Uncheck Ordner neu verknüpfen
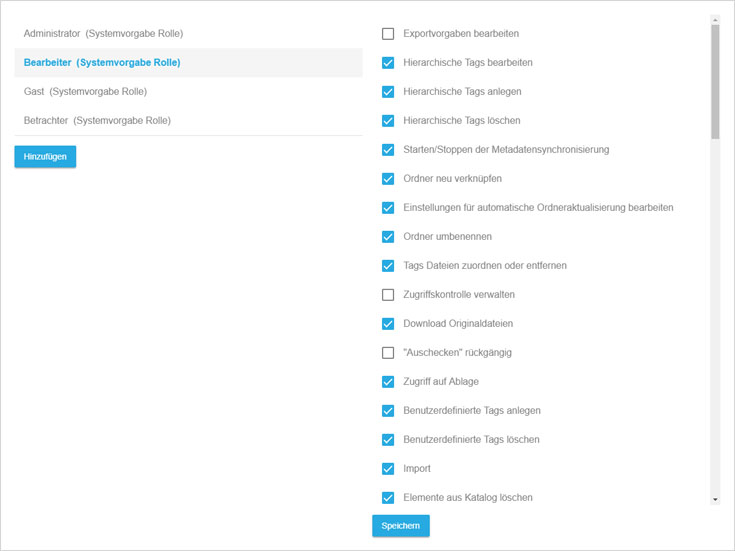This screenshot has width=735, height=551. tap(388, 179)
